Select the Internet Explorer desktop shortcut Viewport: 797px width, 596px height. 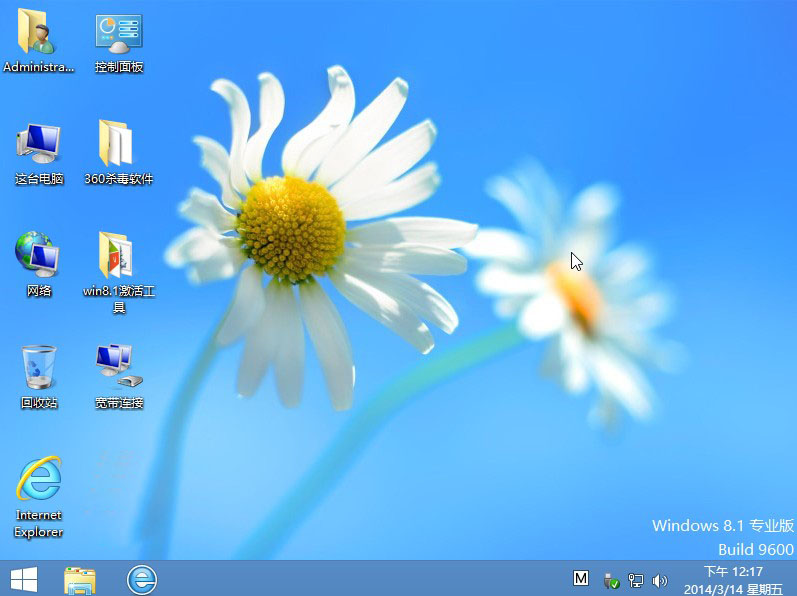tap(38, 481)
